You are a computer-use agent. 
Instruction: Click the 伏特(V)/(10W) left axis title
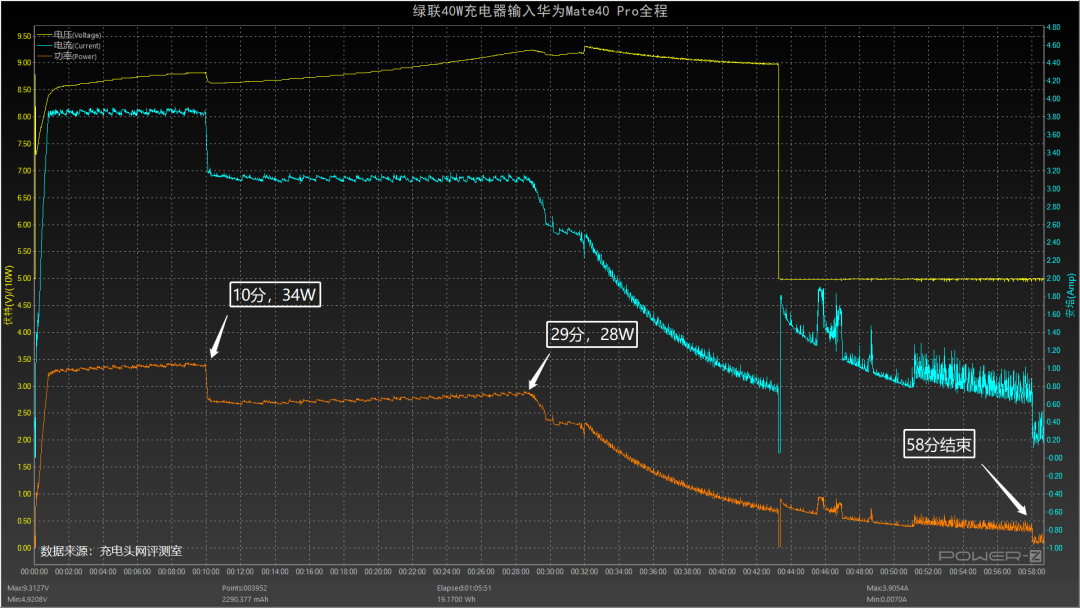pos(8,295)
